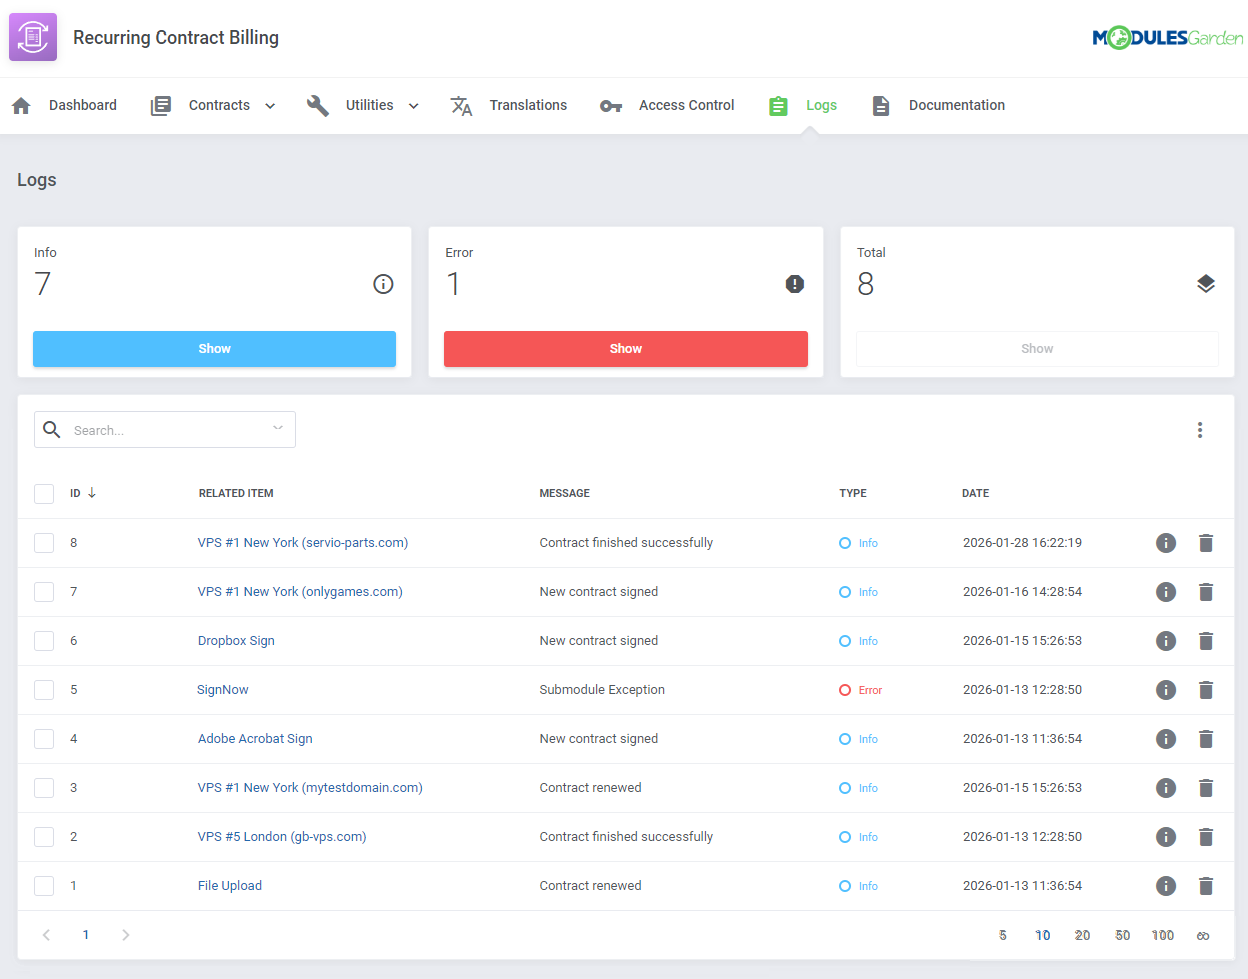Open the search magnifier icon
1248x979 pixels.
pos(51,429)
